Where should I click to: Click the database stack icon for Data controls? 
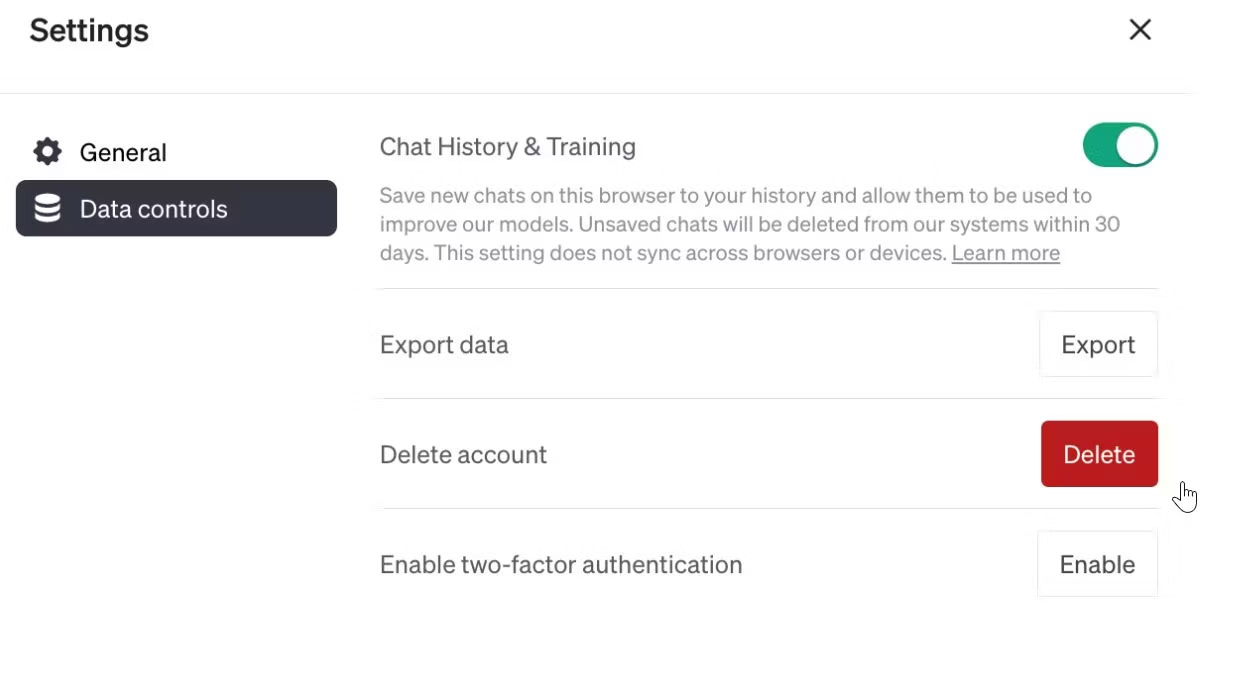47,208
